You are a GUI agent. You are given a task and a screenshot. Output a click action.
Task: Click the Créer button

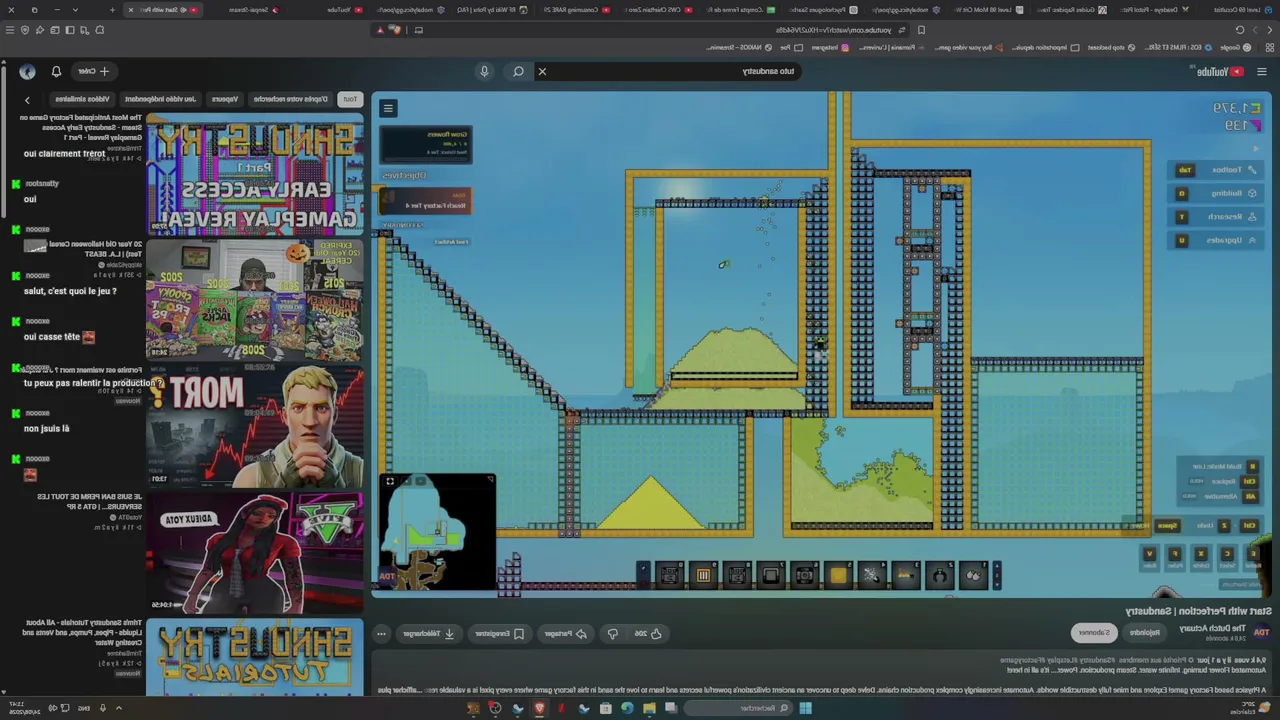(96, 71)
